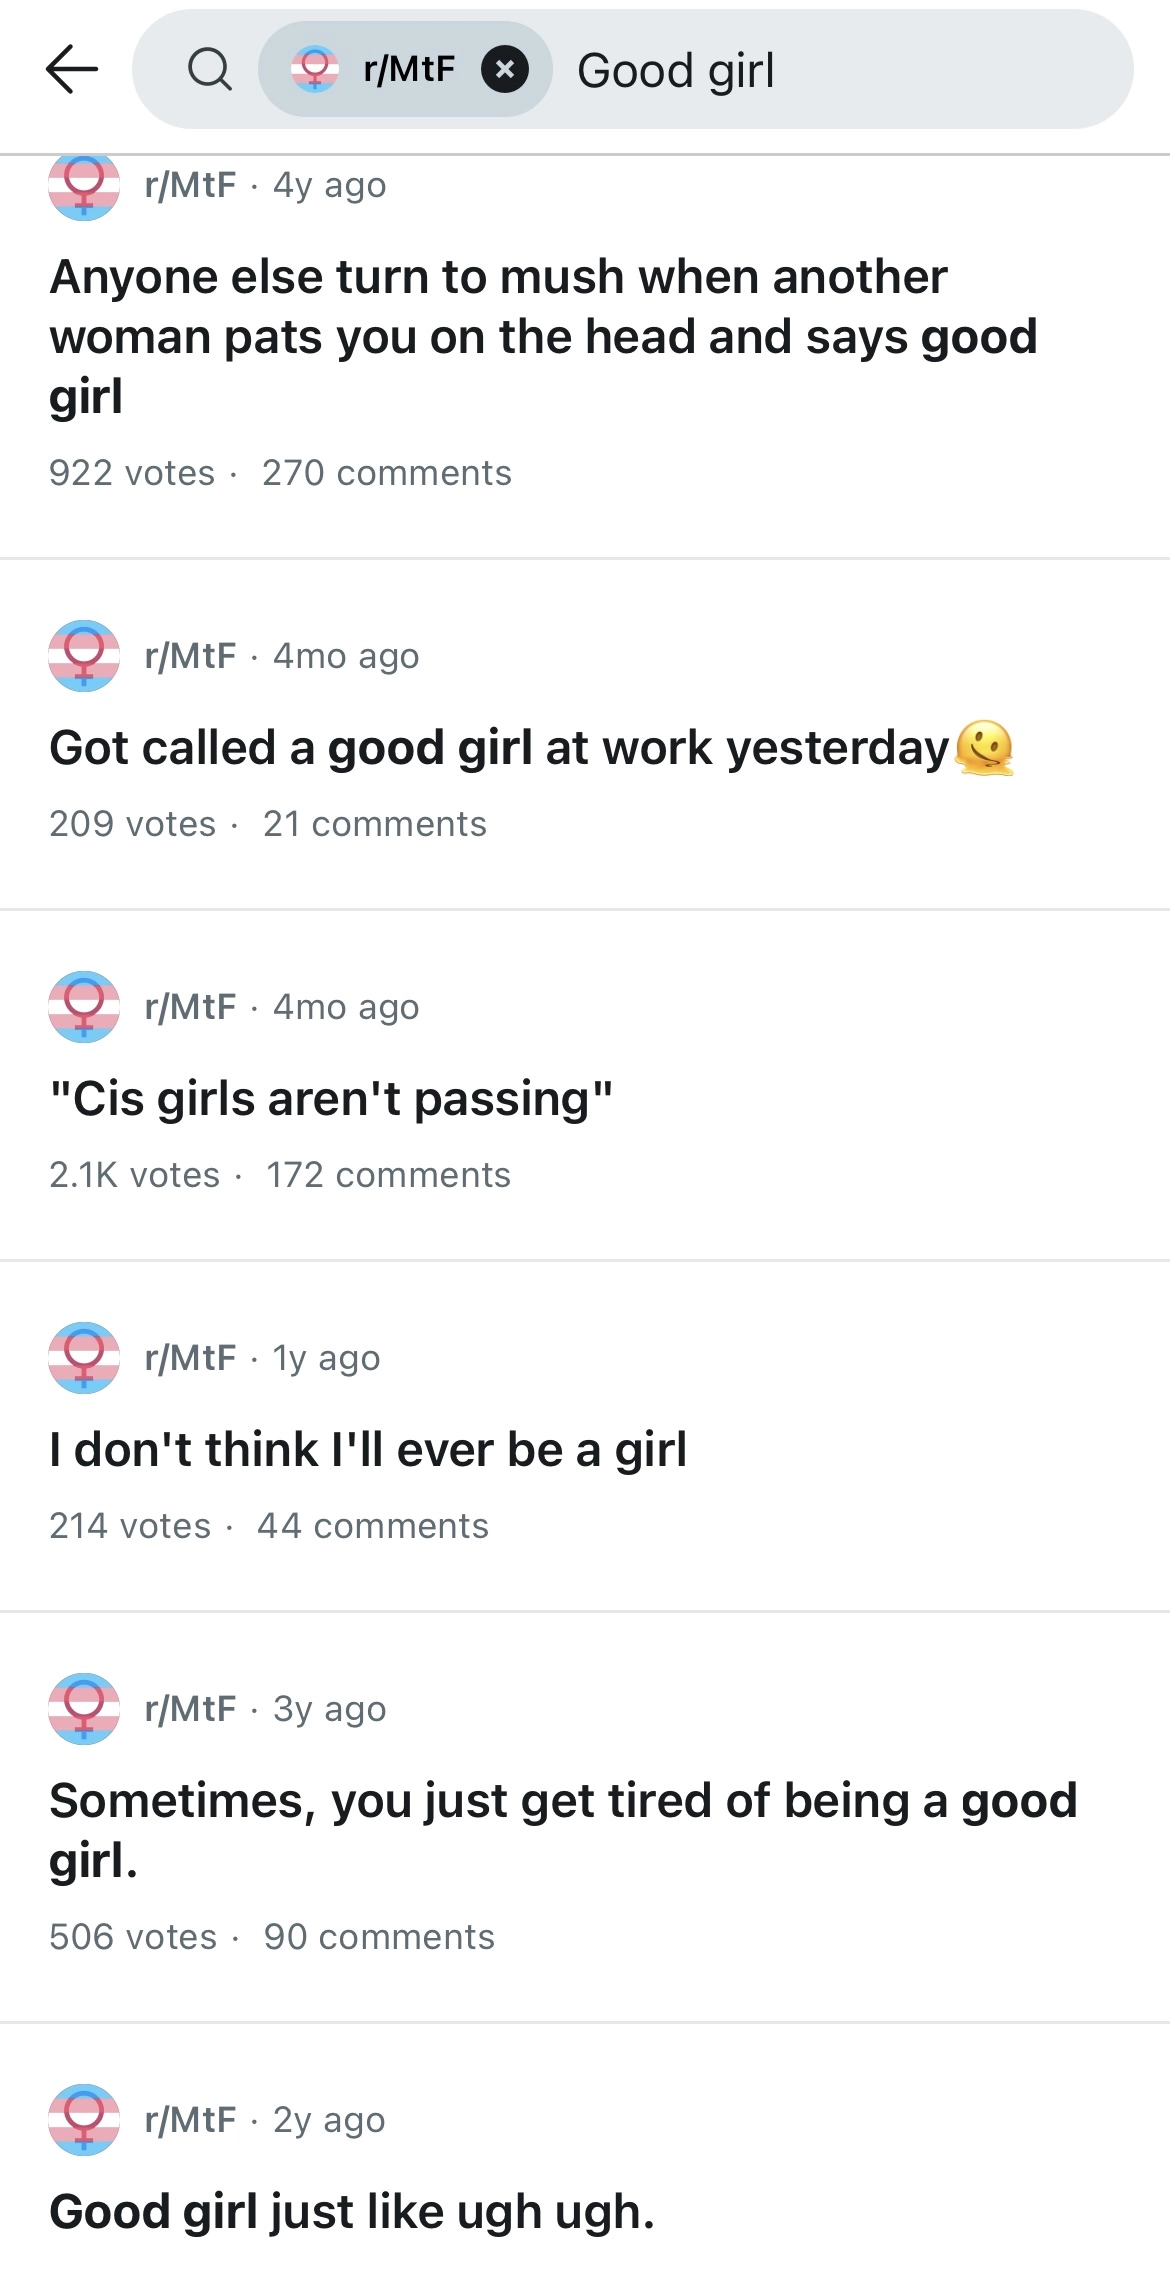This screenshot has width=1170, height=2271.
Task: Open 'Good girl just like ugh ugh' post
Action: [352, 2211]
